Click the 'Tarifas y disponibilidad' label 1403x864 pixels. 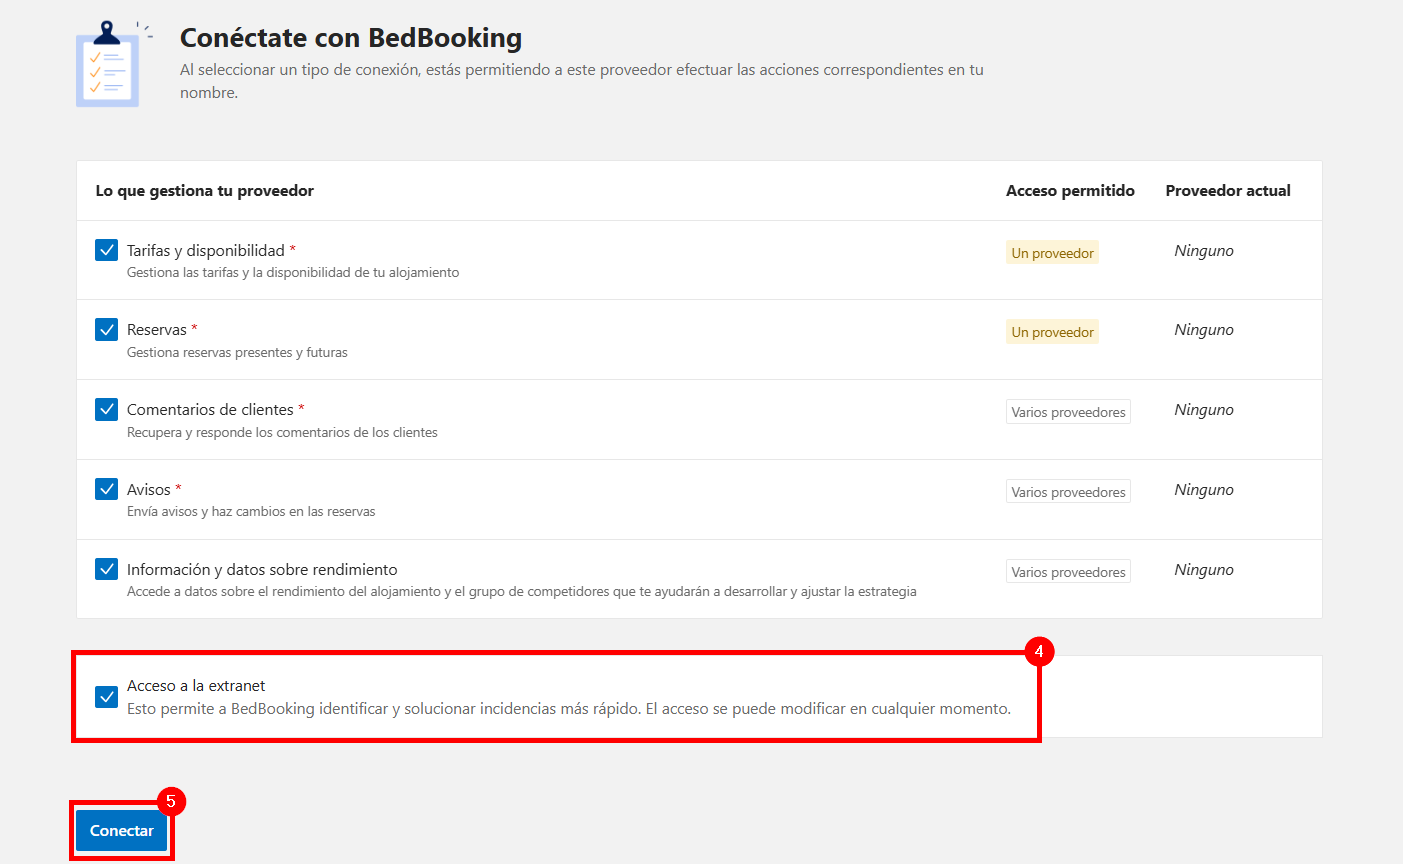206,250
